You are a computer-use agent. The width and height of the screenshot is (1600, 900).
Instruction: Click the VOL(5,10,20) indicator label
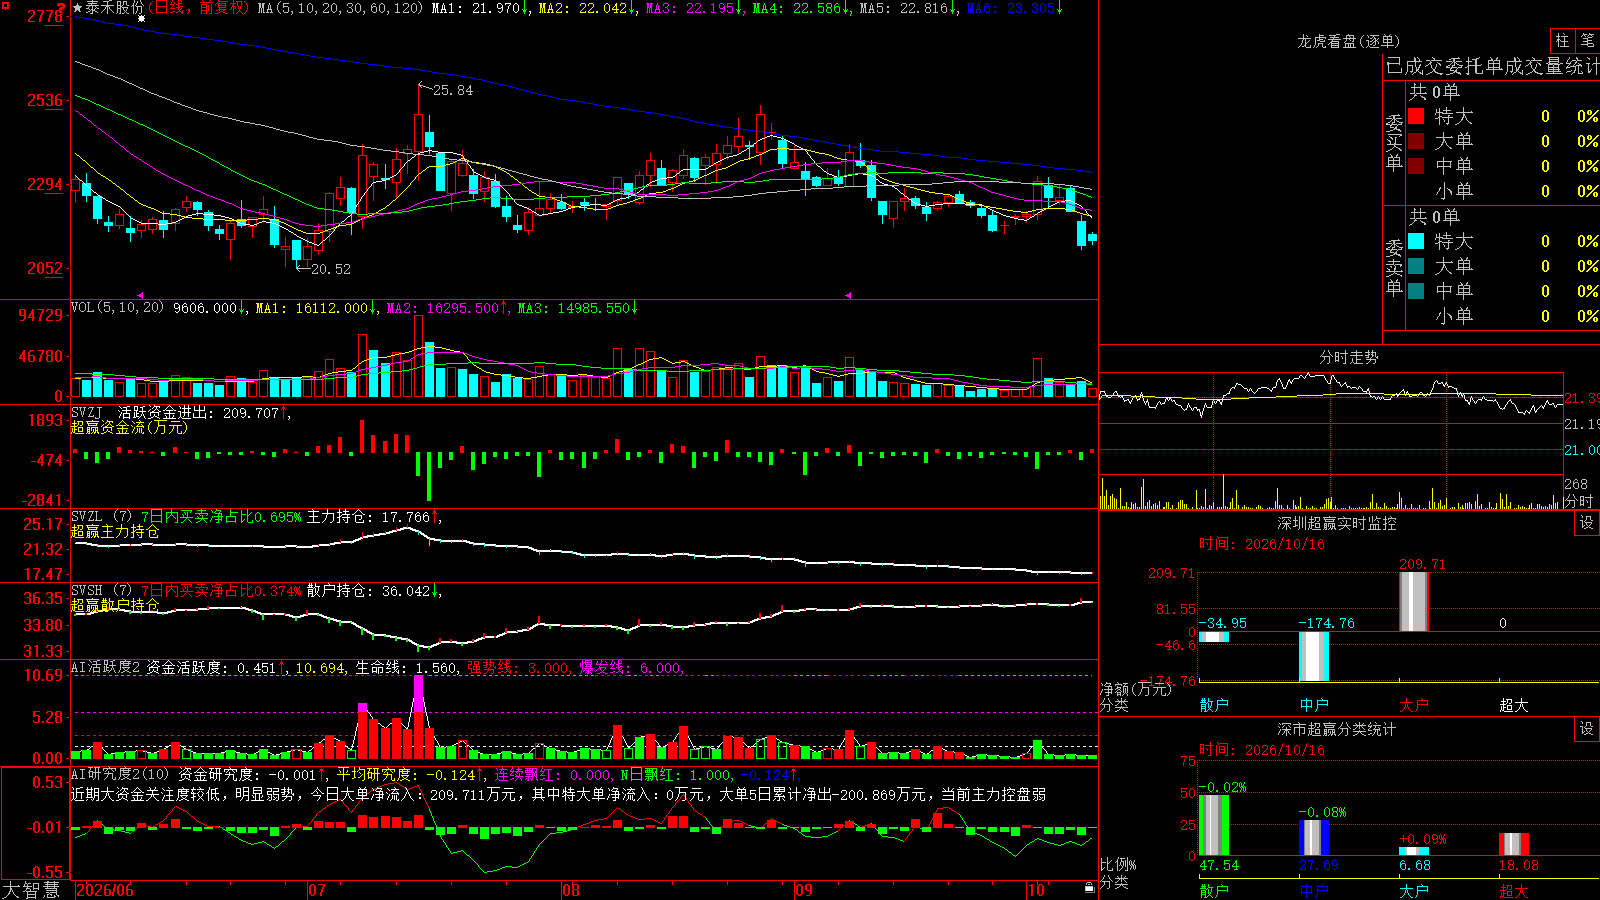117,308
